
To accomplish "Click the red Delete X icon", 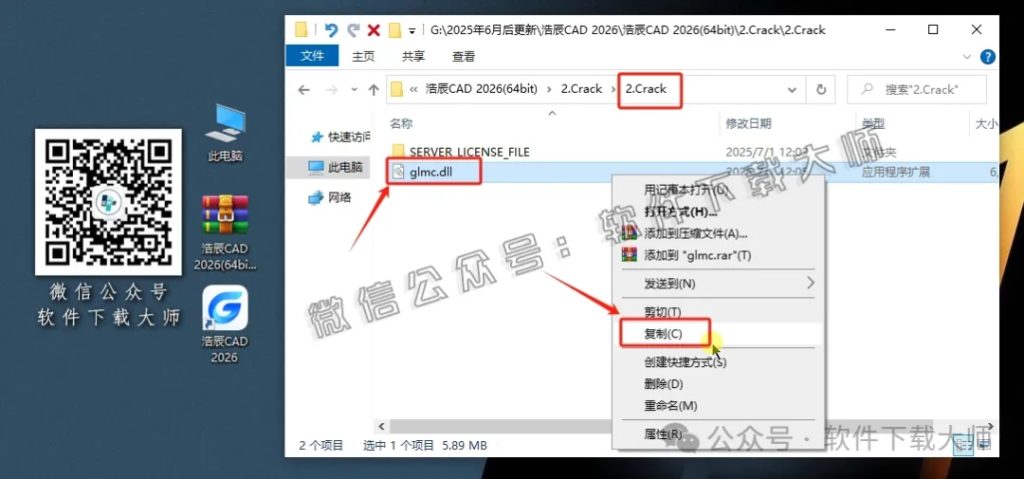I will pyautogui.click(x=374, y=30).
